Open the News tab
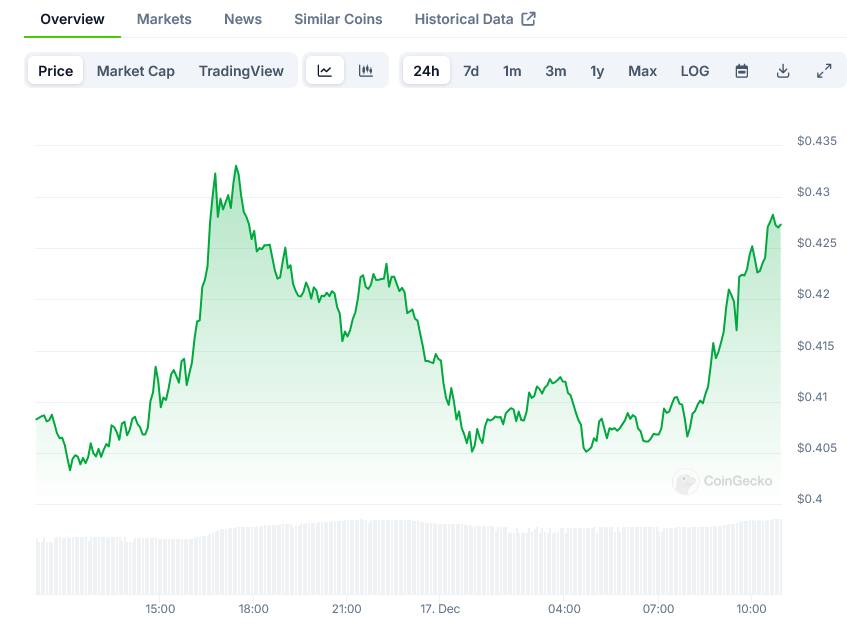The width and height of the screenshot is (847, 628). point(243,19)
